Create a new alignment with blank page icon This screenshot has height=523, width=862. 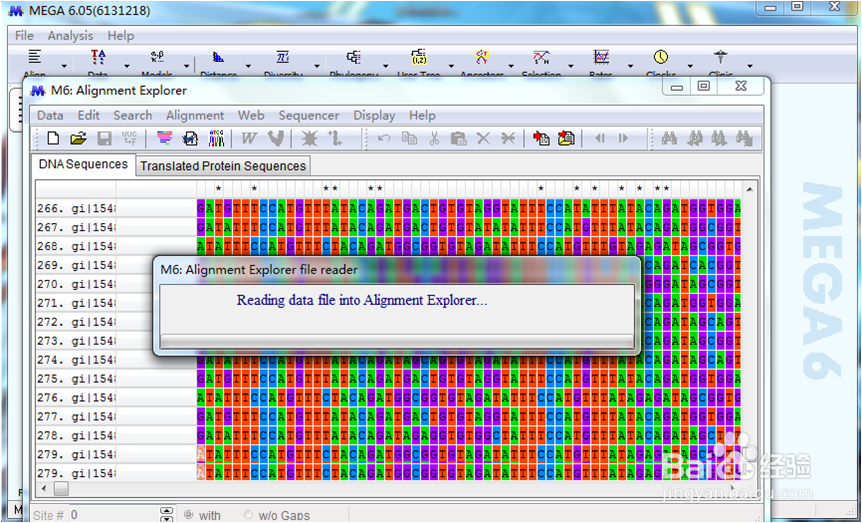[x=53, y=139]
